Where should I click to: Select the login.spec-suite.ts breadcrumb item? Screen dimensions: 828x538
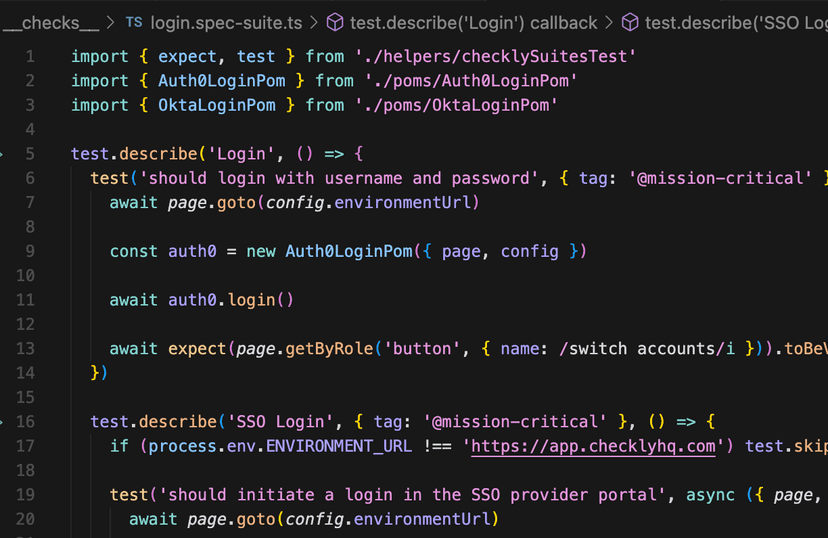point(227,22)
